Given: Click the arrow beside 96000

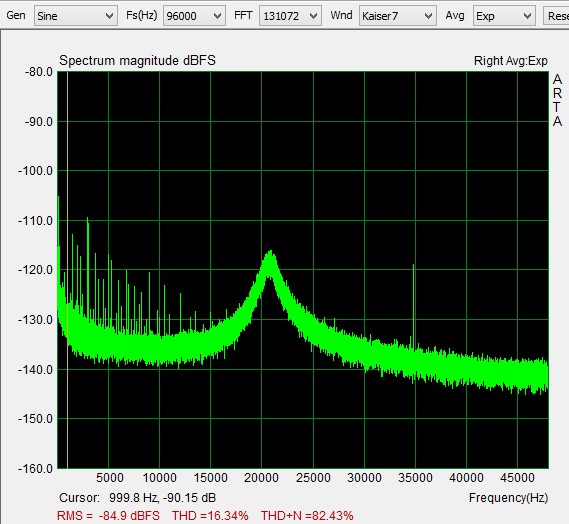Looking at the screenshot, I should (x=217, y=16).
